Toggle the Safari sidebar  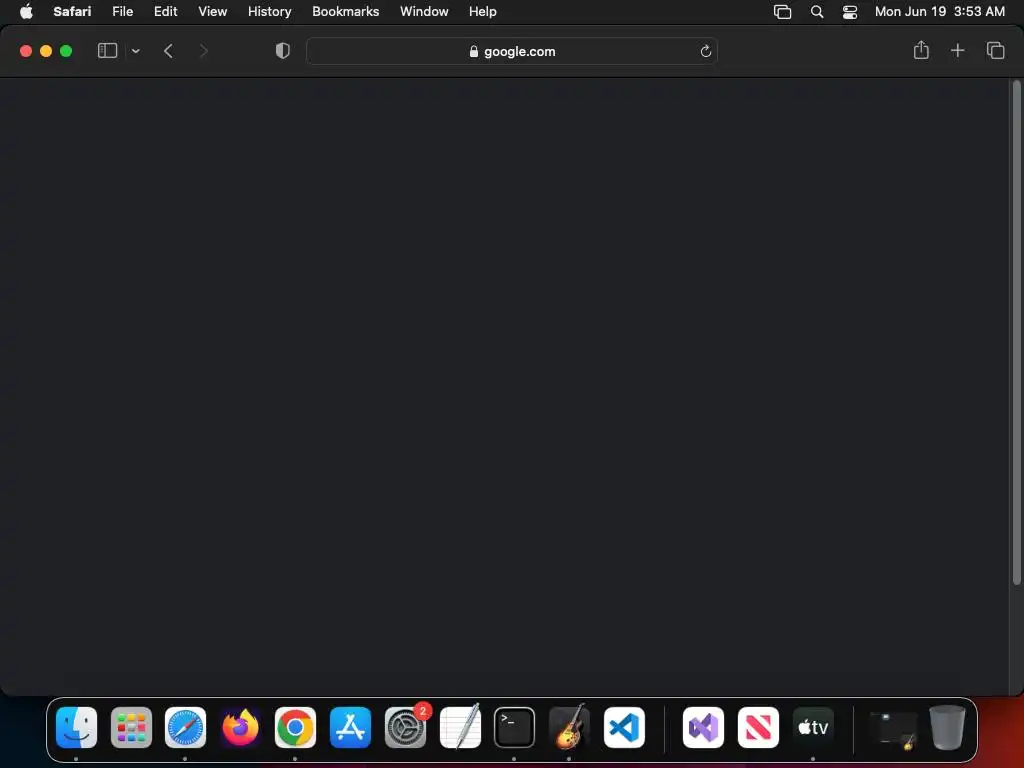(107, 51)
